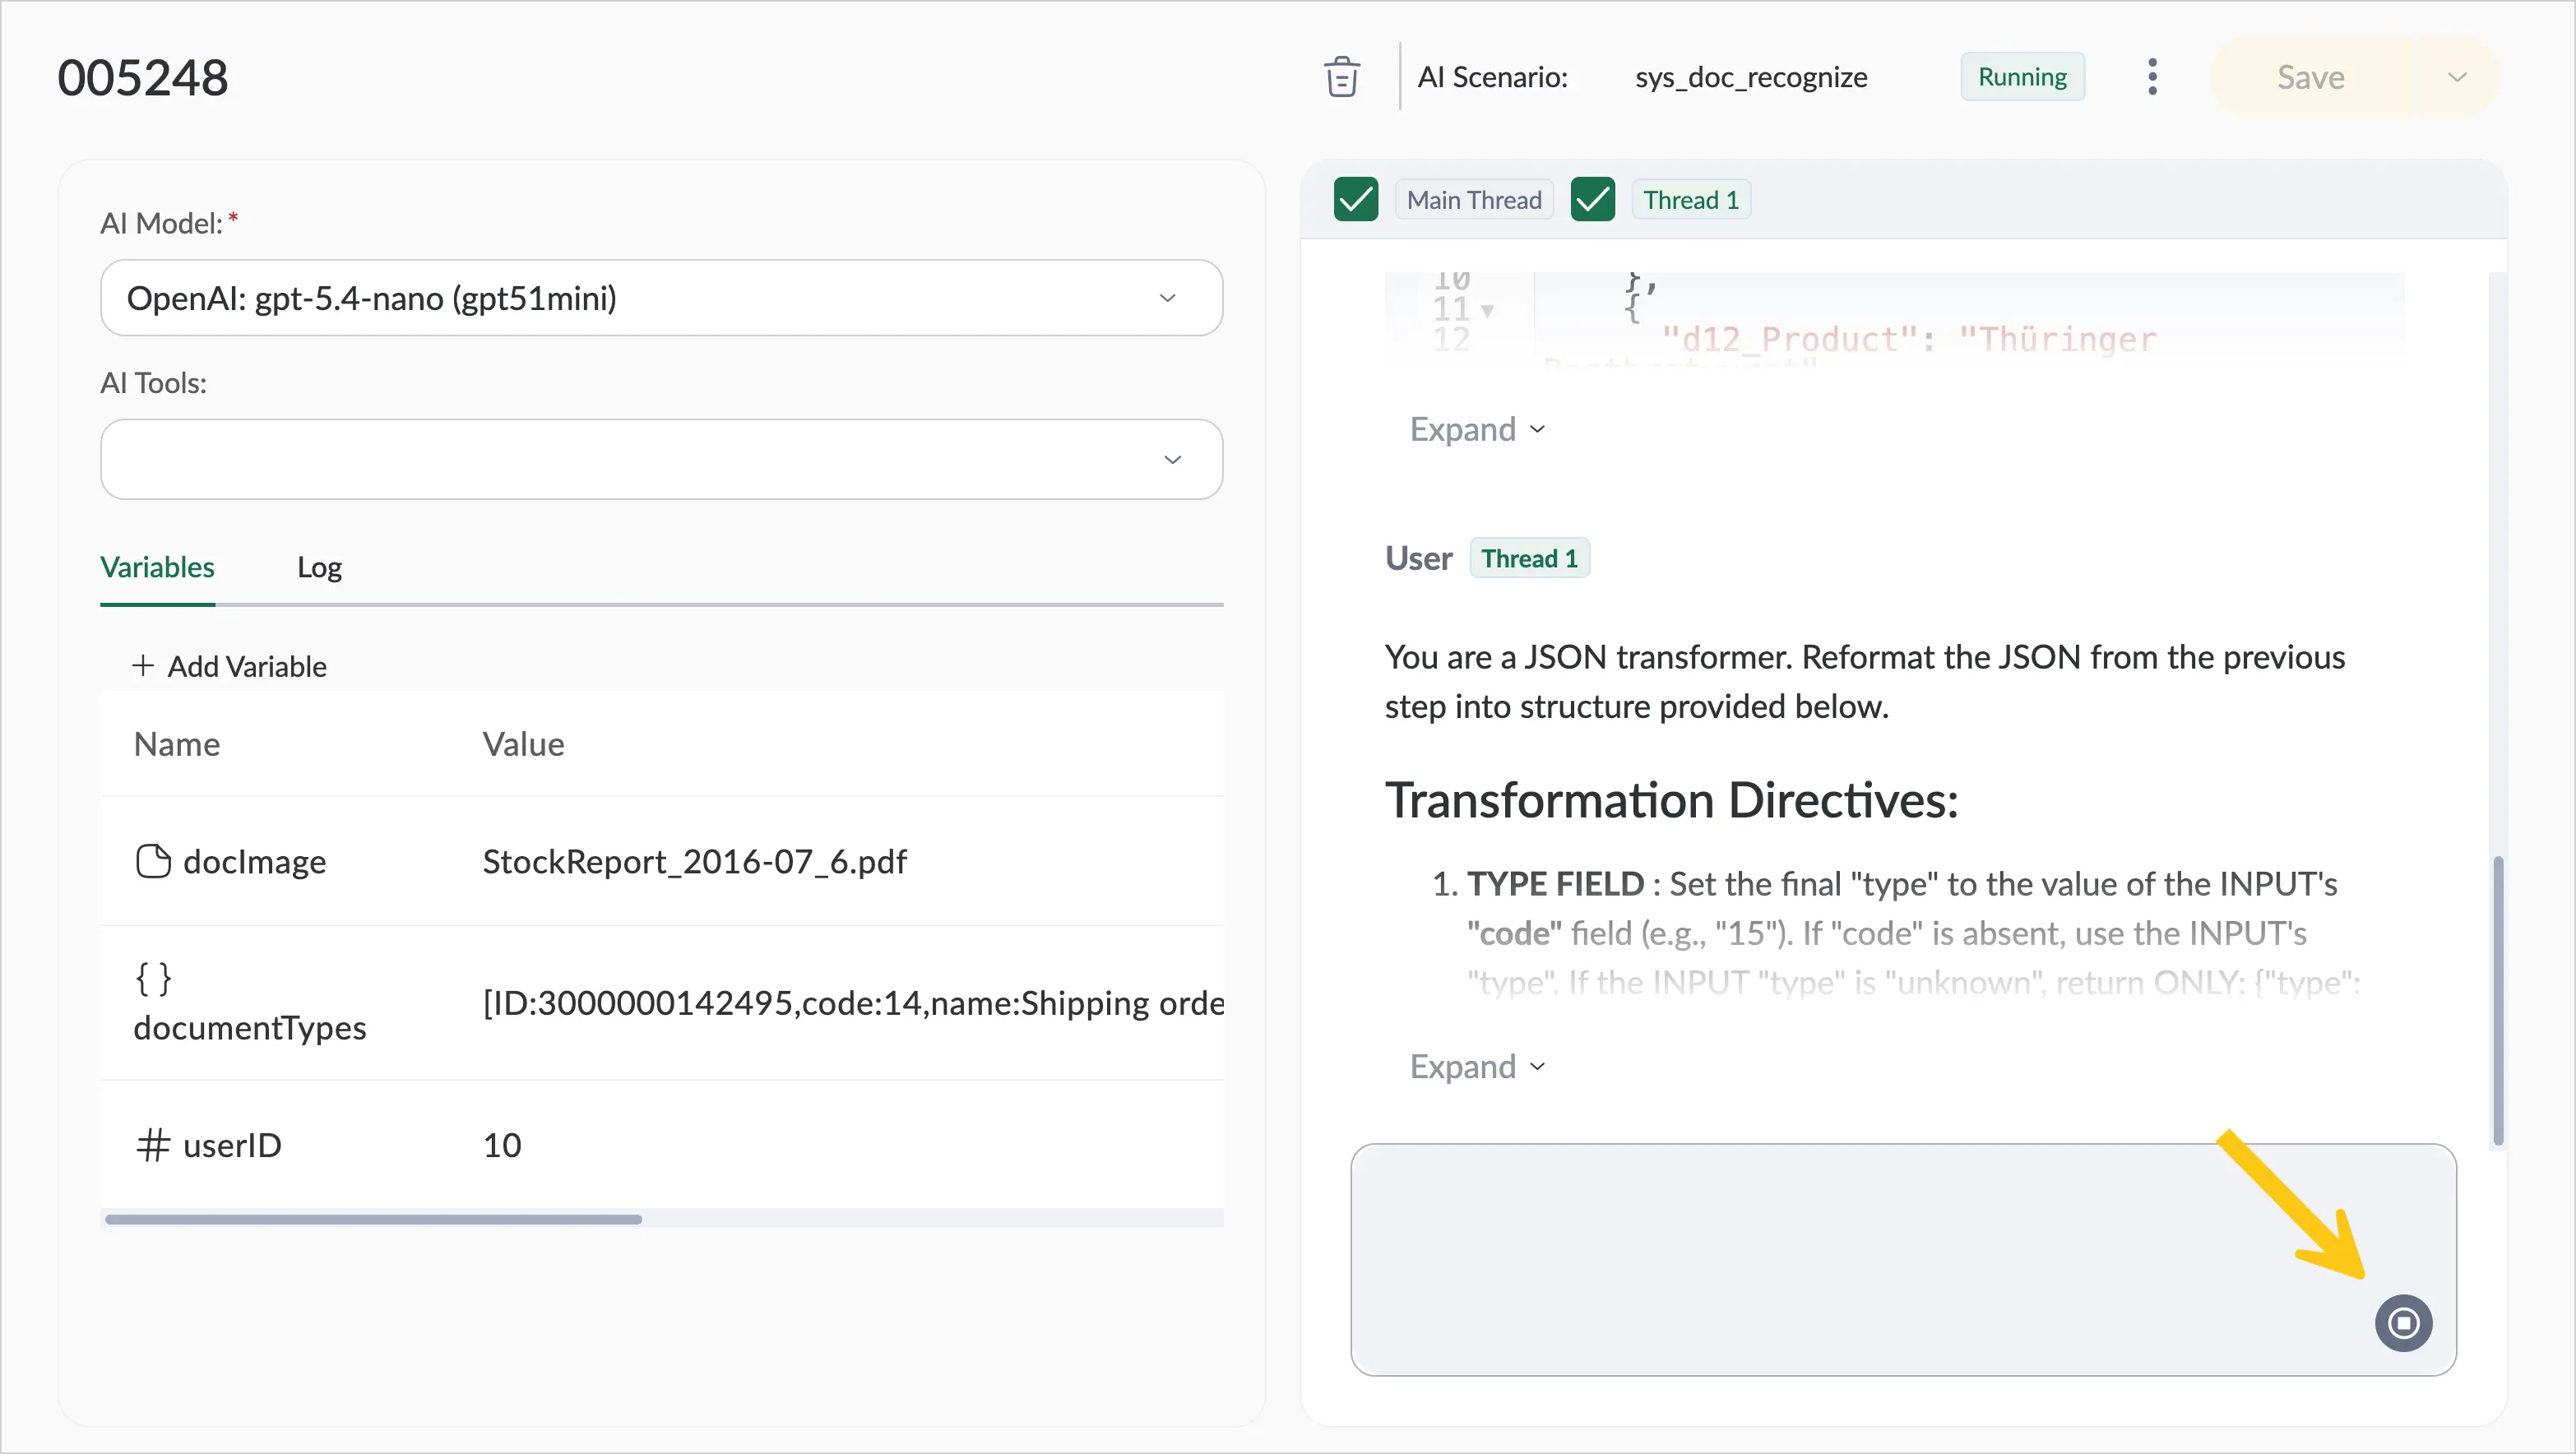Click the StockReport_2016-07_6.pdf value
2576x1454 pixels.
coord(694,861)
